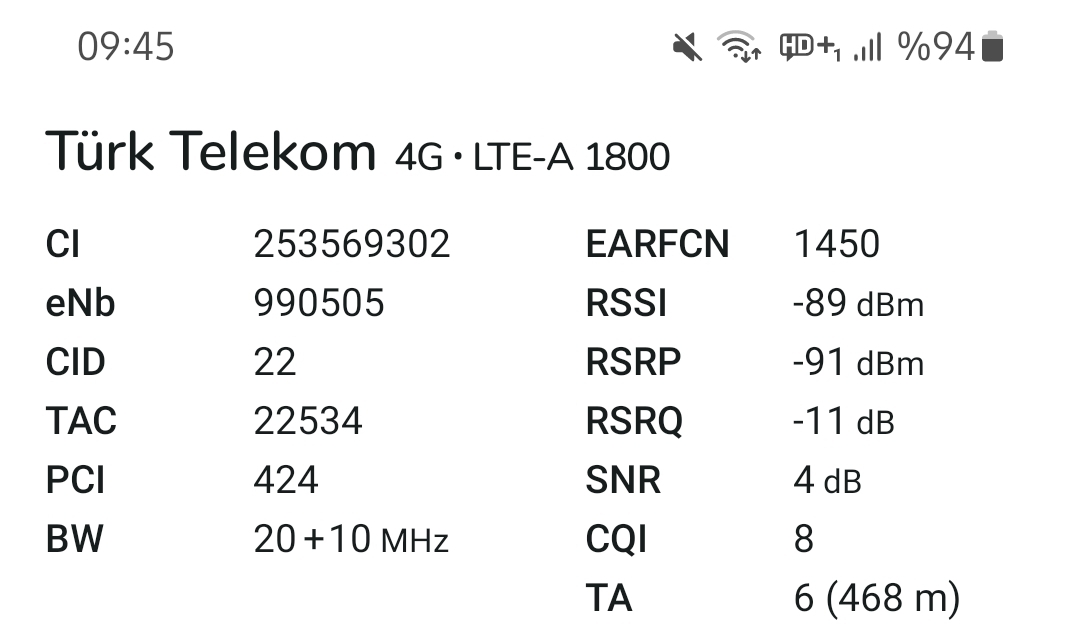This screenshot has height=640, width=1079.
Task: Tap the HD+ VoLTE indicator icon
Action: coord(810,47)
